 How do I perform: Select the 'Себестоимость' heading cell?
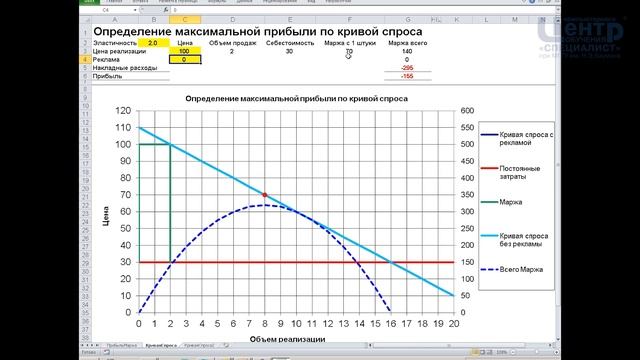click(x=290, y=43)
